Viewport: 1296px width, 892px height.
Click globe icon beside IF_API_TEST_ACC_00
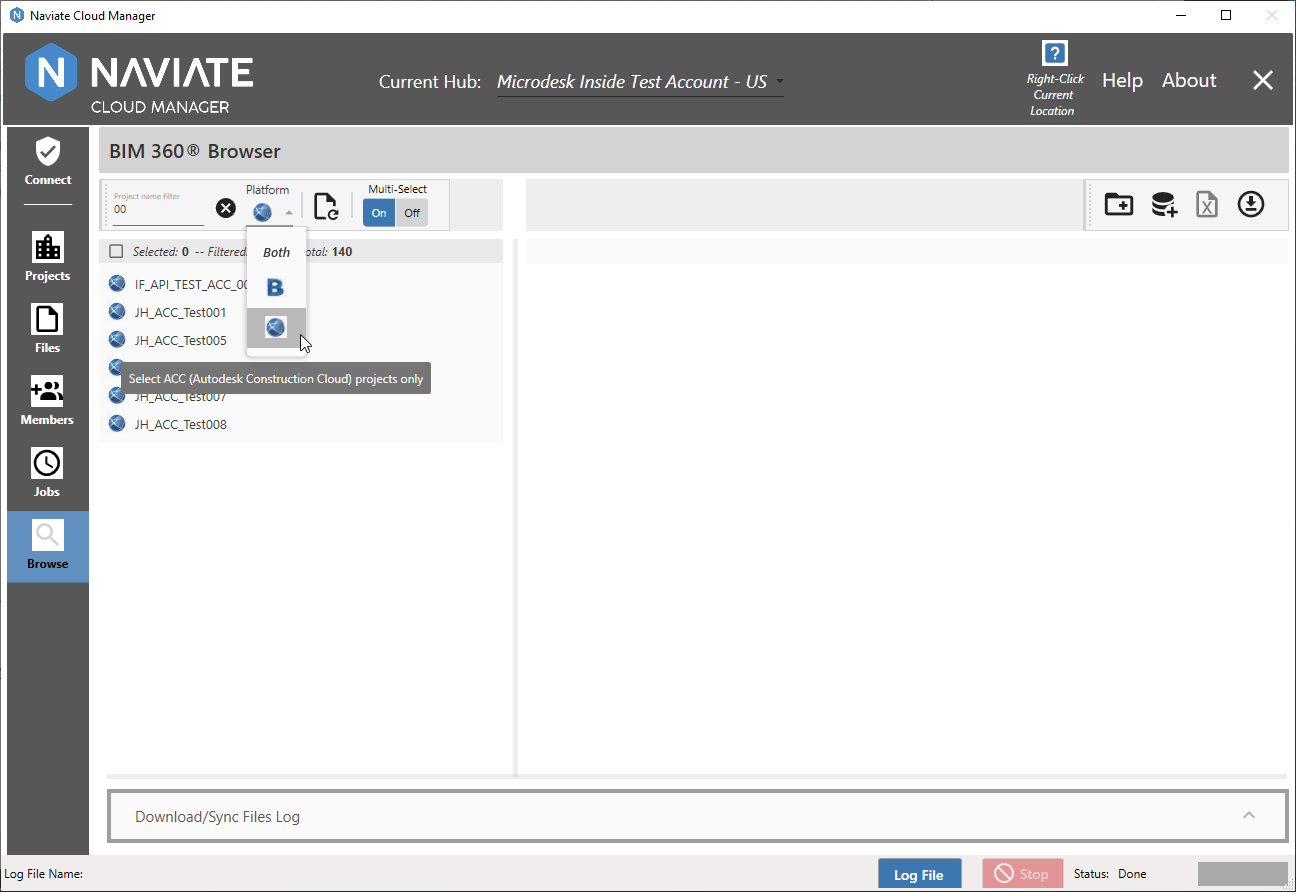[x=117, y=283]
